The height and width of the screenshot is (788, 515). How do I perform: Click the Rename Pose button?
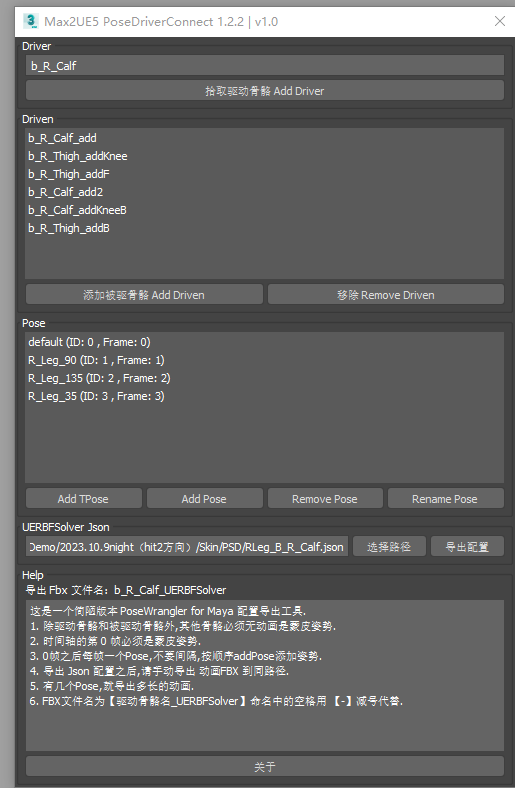point(446,499)
